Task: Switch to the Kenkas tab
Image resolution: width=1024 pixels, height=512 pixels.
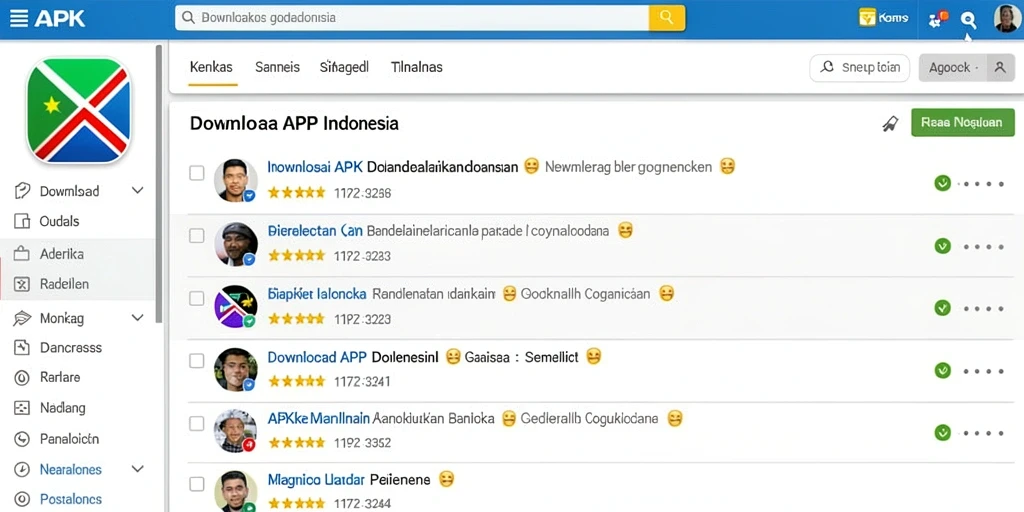Action: tap(211, 67)
